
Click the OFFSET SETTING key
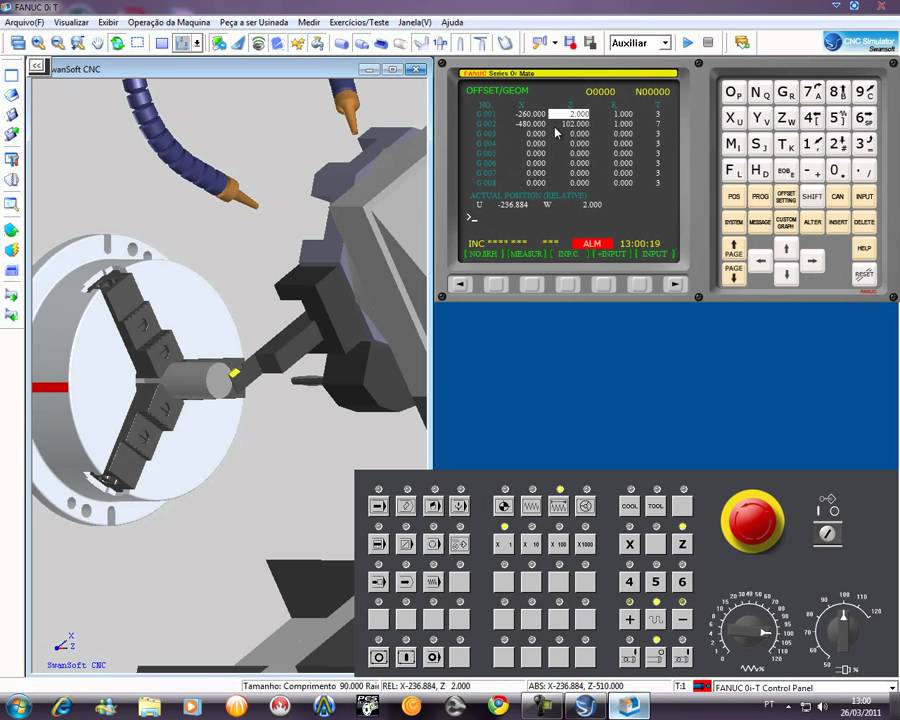786,196
